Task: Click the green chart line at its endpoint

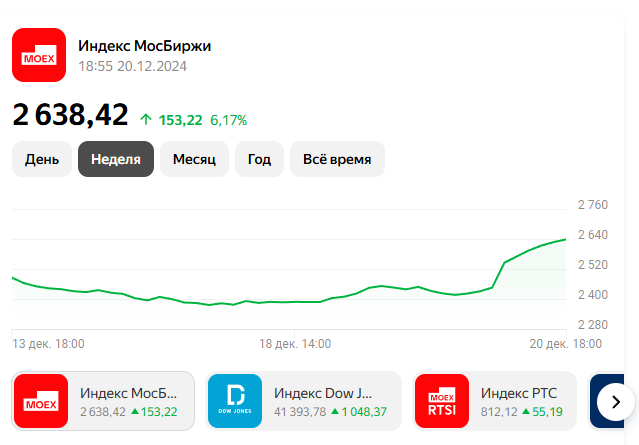Action: [x=565, y=240]
